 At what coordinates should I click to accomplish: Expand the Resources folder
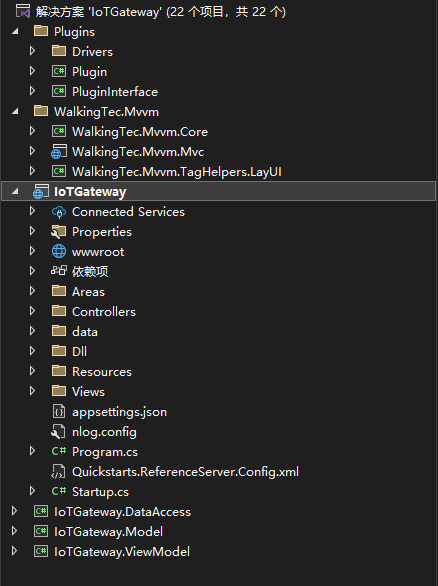[33, 371]
